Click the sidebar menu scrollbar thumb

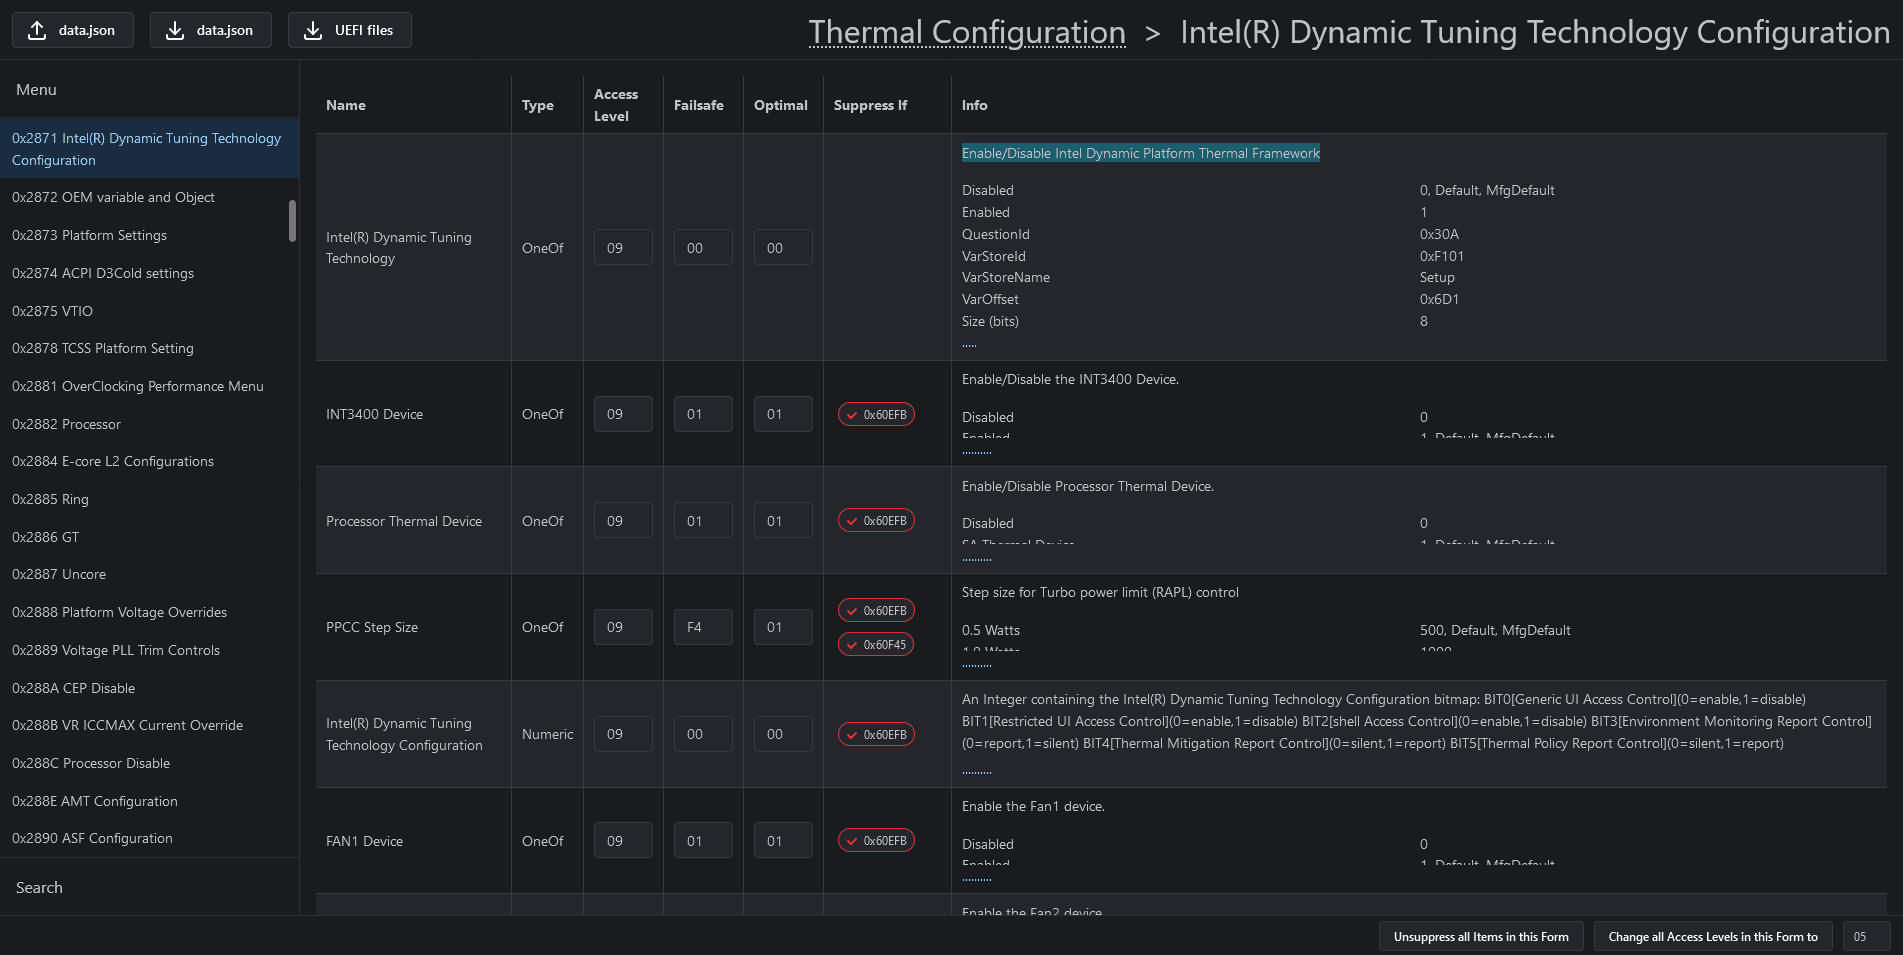tap(292, 221)
